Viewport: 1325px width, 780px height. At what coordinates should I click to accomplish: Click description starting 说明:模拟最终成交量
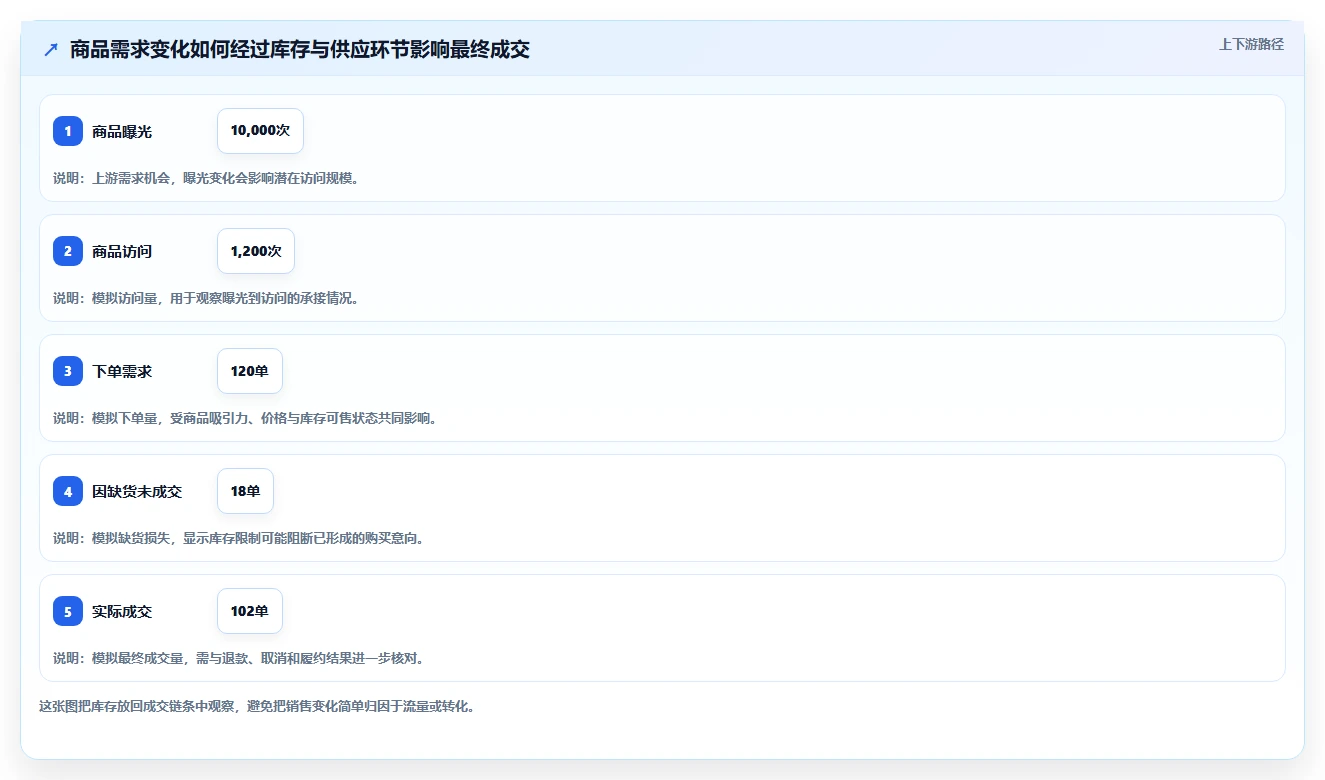tap(238, 658)
